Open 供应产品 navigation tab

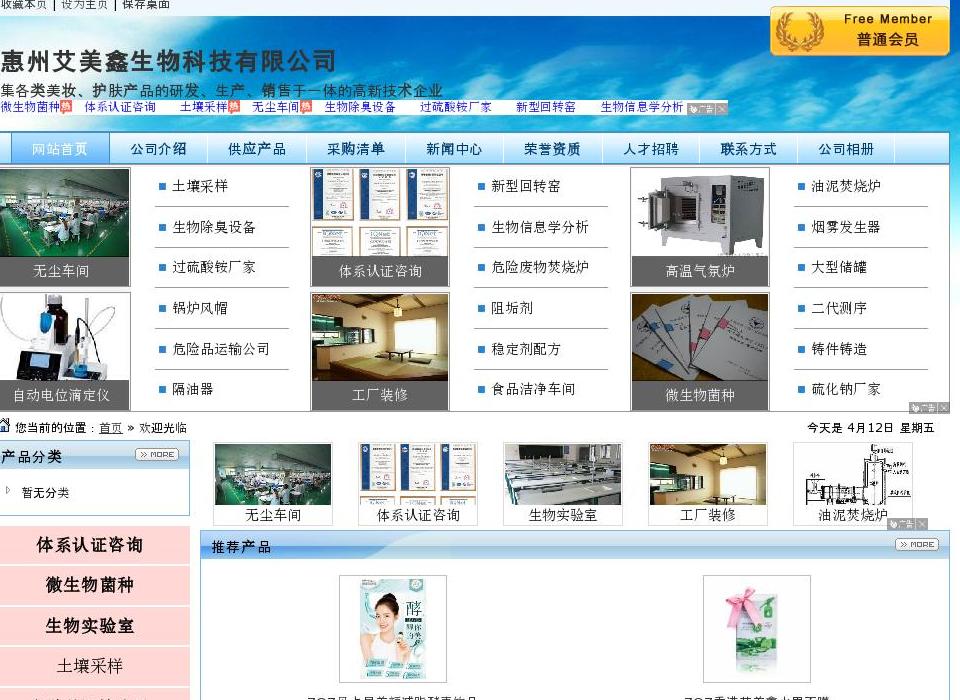pyautogui.click(x=257, y=149)
